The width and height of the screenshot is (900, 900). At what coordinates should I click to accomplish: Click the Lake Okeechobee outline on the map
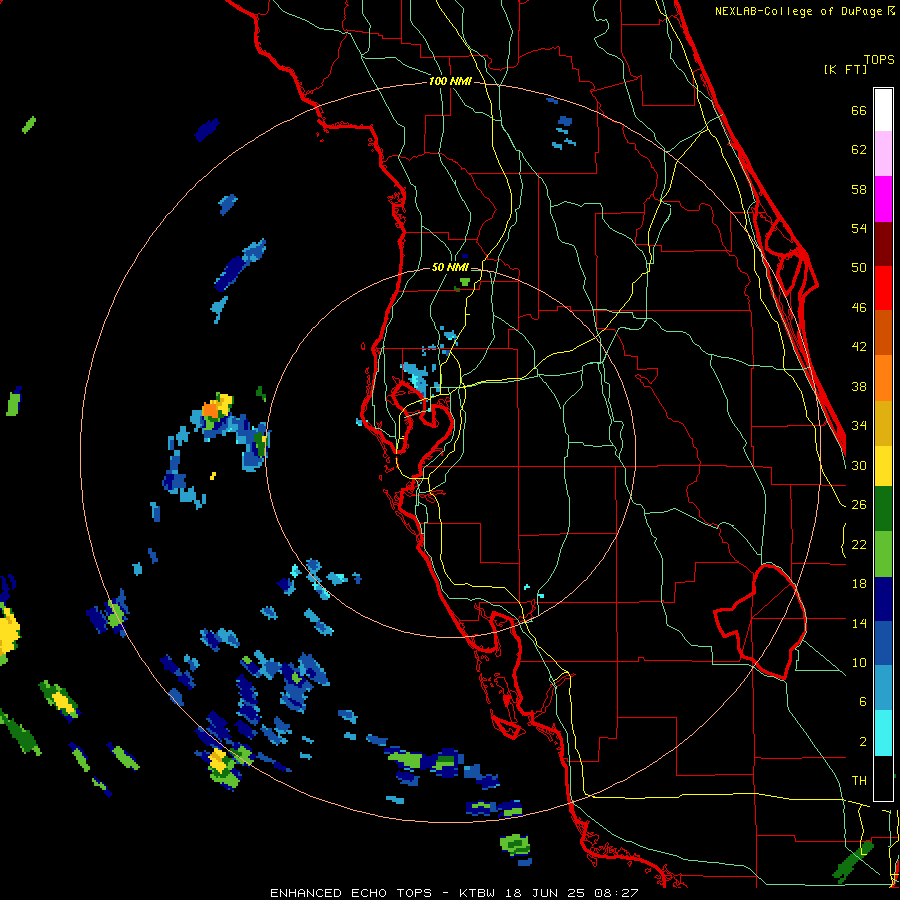click(761, 620)
